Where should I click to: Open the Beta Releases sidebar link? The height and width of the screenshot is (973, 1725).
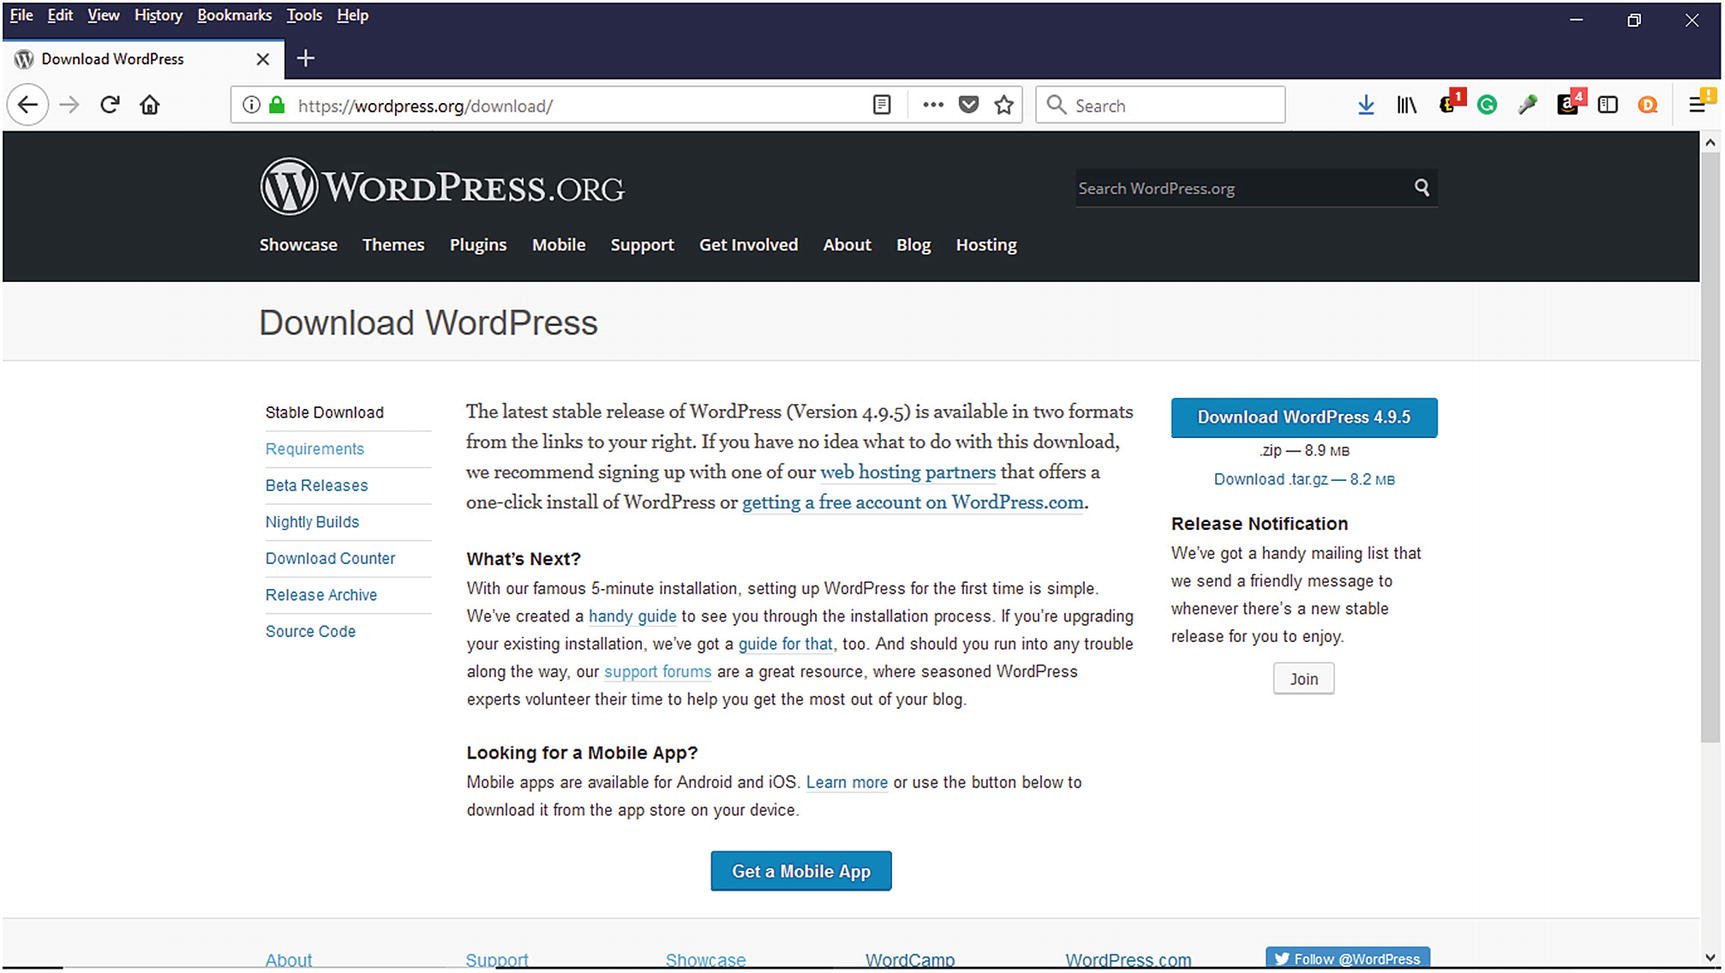click(x=316, y=485)
